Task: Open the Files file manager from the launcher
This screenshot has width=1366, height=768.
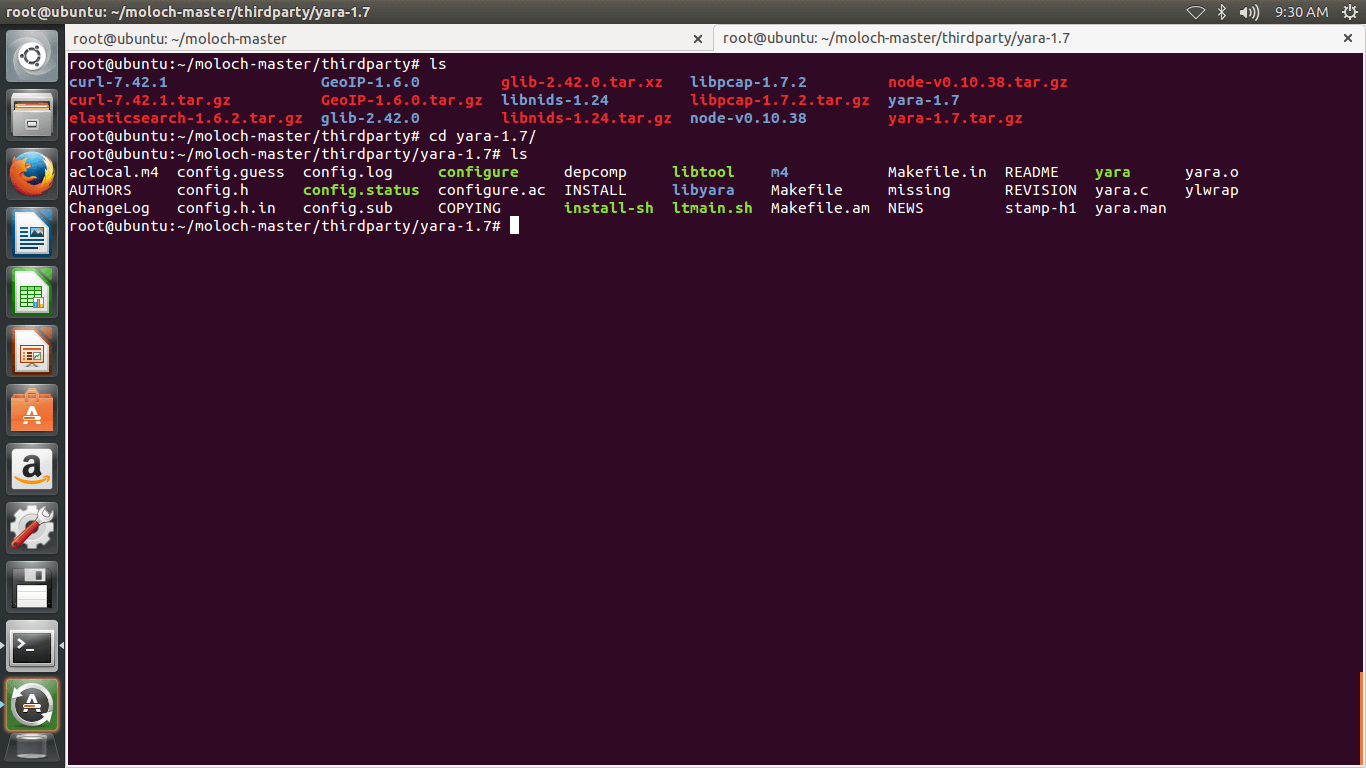Action: click(32, 113)
